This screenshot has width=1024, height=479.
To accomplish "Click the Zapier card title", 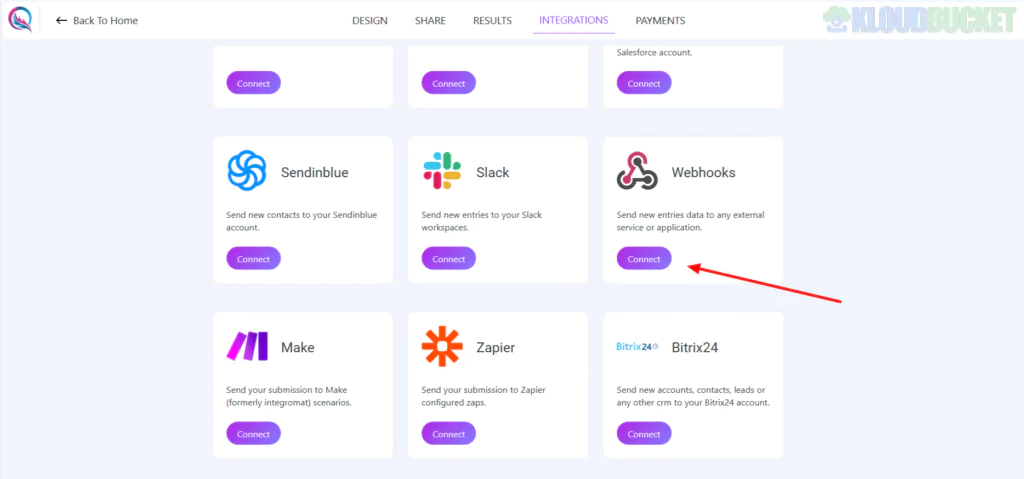I will 496,348.
